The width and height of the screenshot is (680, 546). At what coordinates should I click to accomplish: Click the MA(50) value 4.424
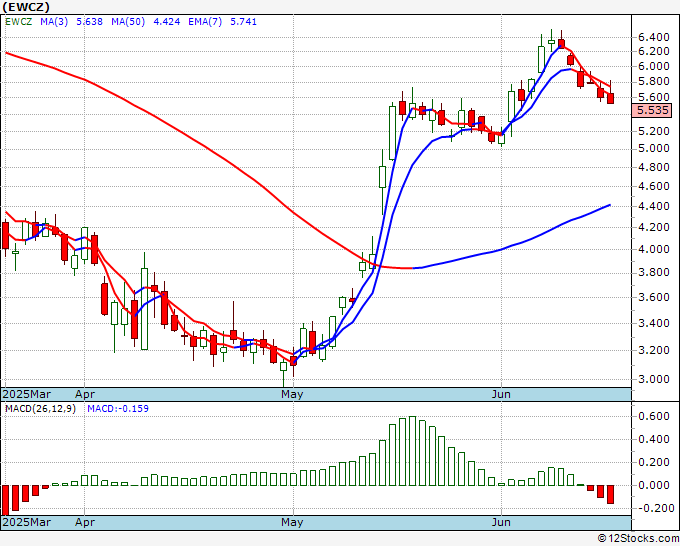[167, 22]
